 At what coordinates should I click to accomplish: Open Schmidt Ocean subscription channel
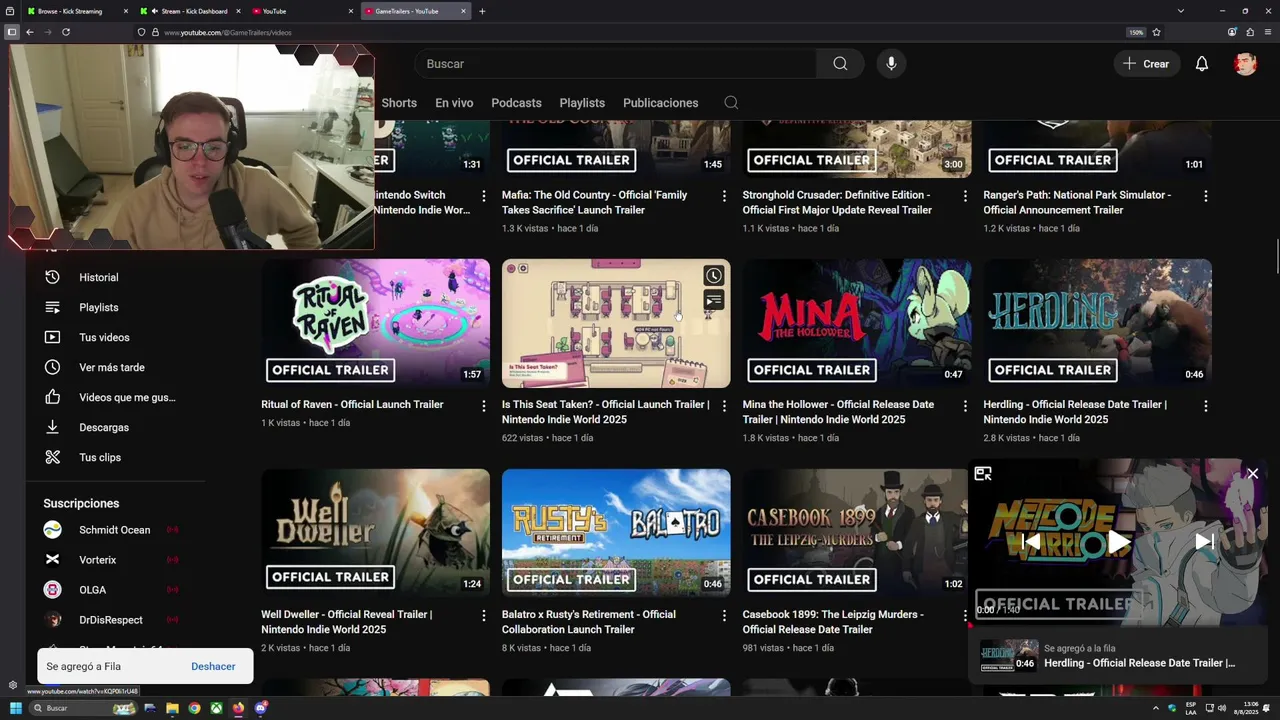[113, 530]
